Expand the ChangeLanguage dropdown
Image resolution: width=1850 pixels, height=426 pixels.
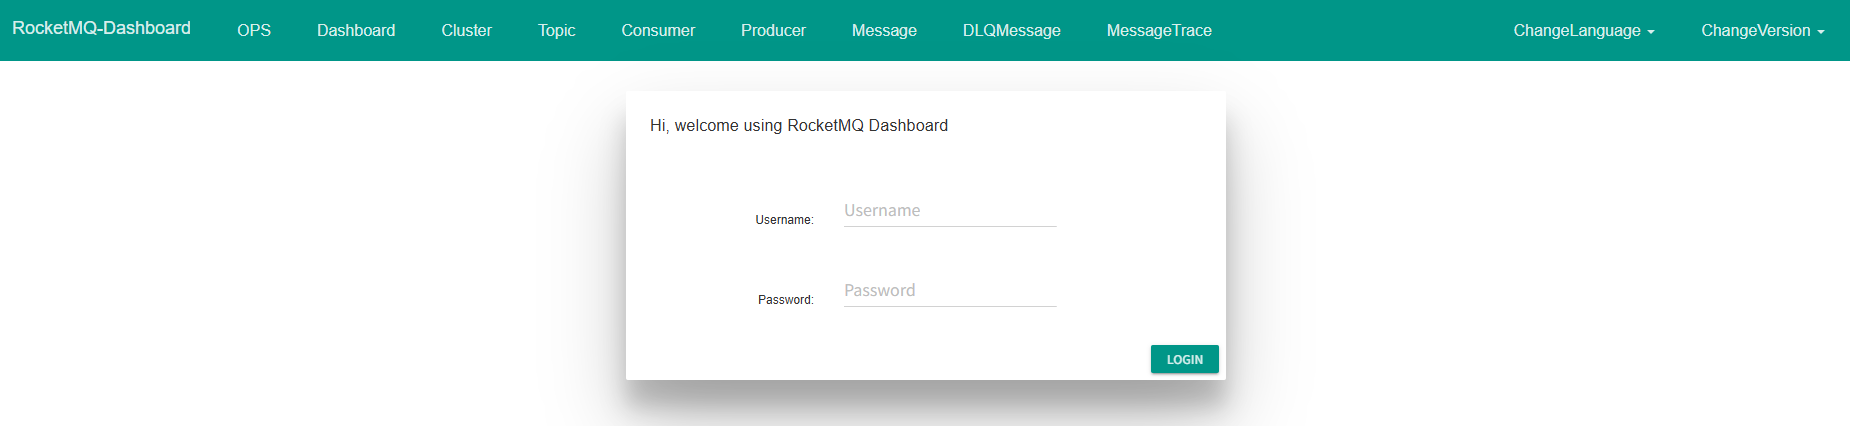pos(1584,30)
